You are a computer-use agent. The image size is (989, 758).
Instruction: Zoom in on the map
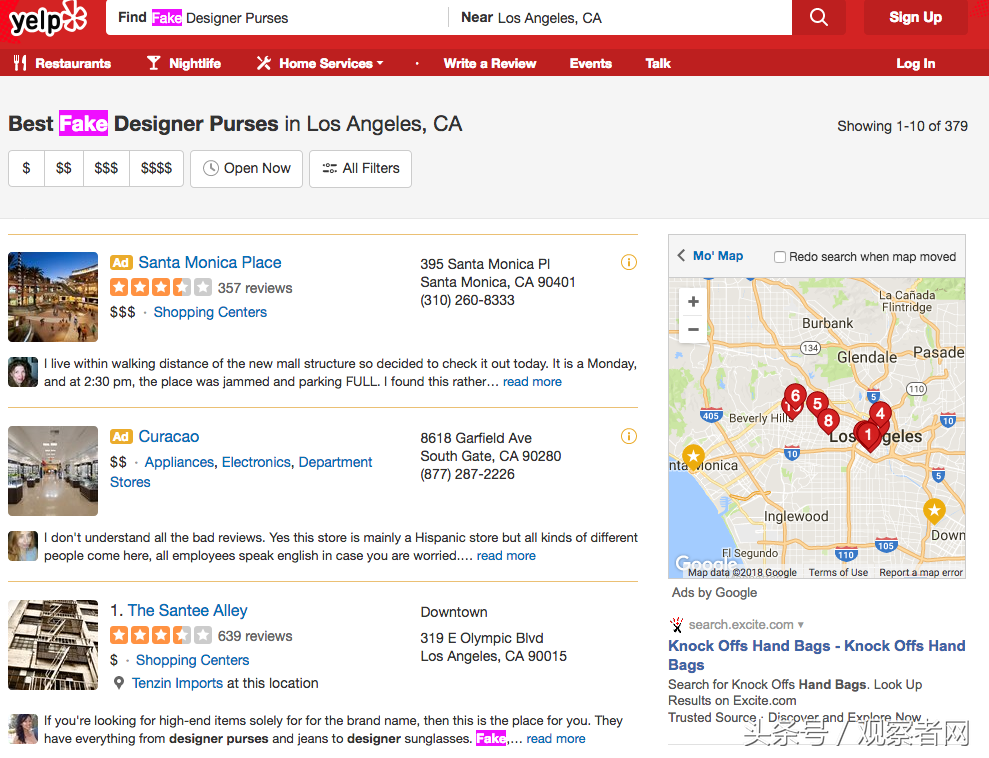(x=693, y=301)
